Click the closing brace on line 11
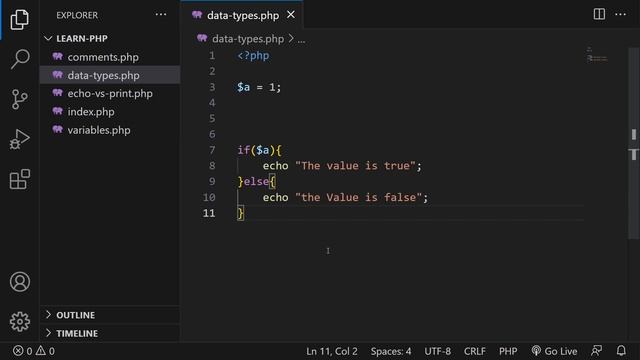 [240, 213]
